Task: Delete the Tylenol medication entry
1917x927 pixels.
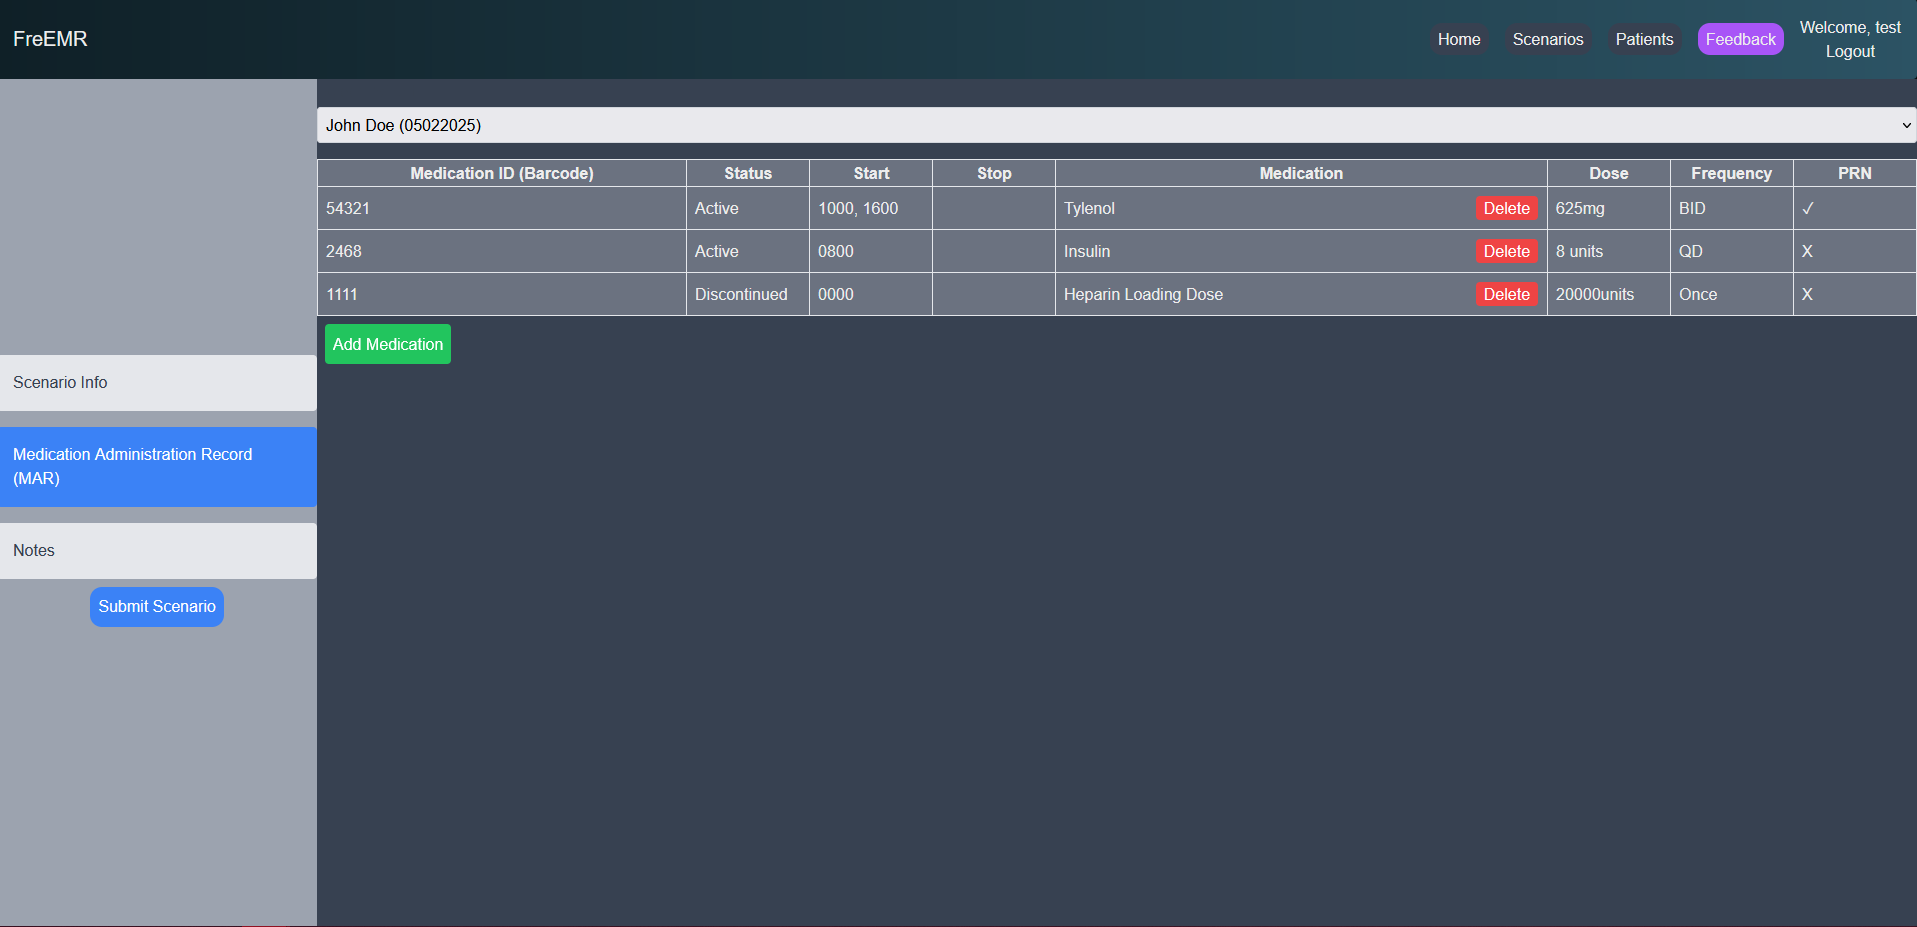Action: tap(1506, 208)
